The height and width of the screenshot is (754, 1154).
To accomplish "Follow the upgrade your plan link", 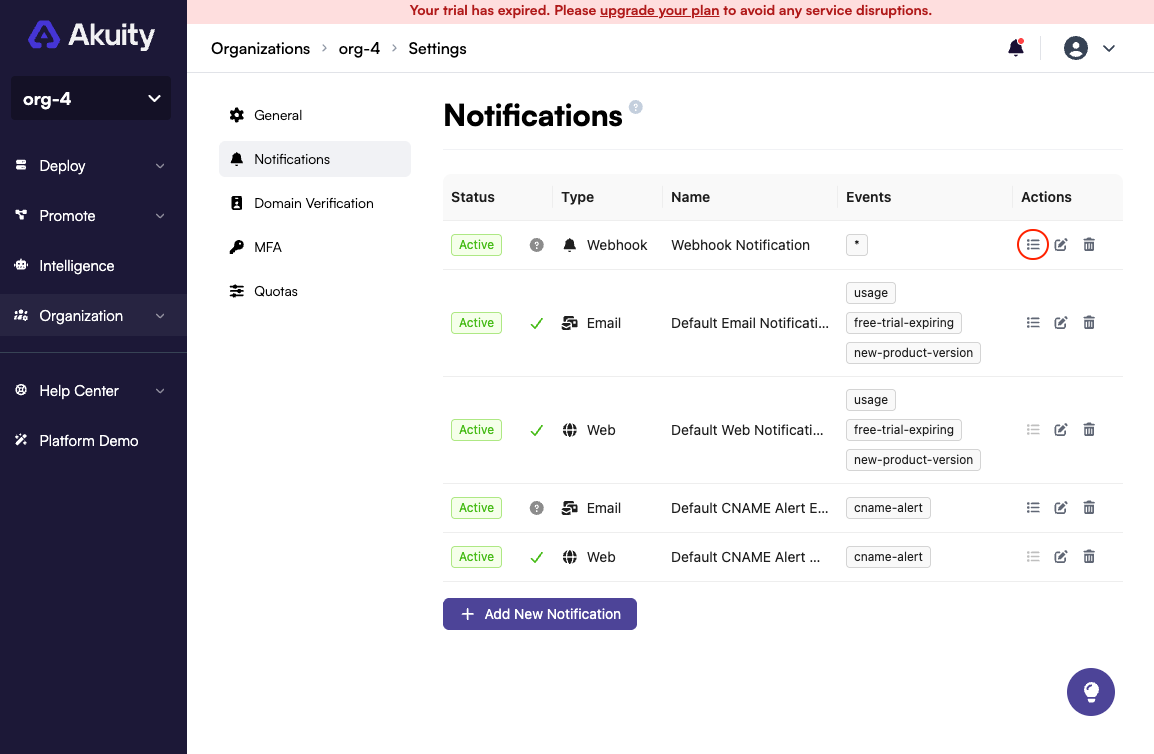I will [659, 10].
